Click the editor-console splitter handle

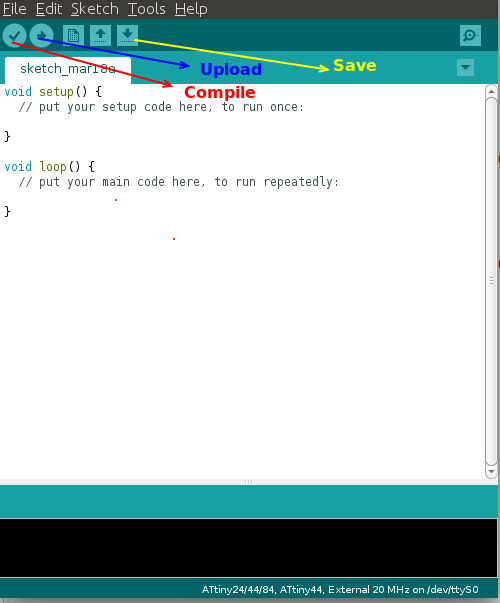click(x=248, y=482)
